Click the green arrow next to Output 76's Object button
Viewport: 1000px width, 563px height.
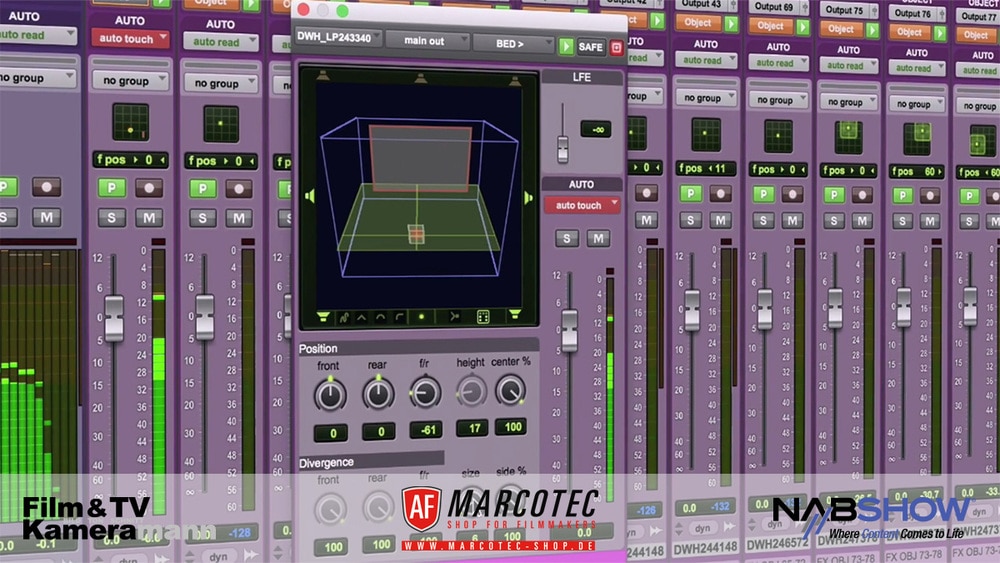tap(940, 33)
